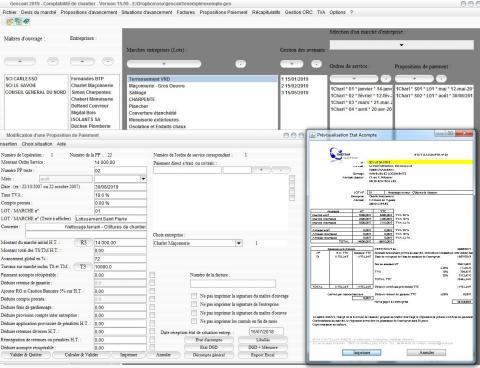The width and height of the screenshot is (480, 368).
Task: Open the Factures menu
Action: [x=186, y=12]
